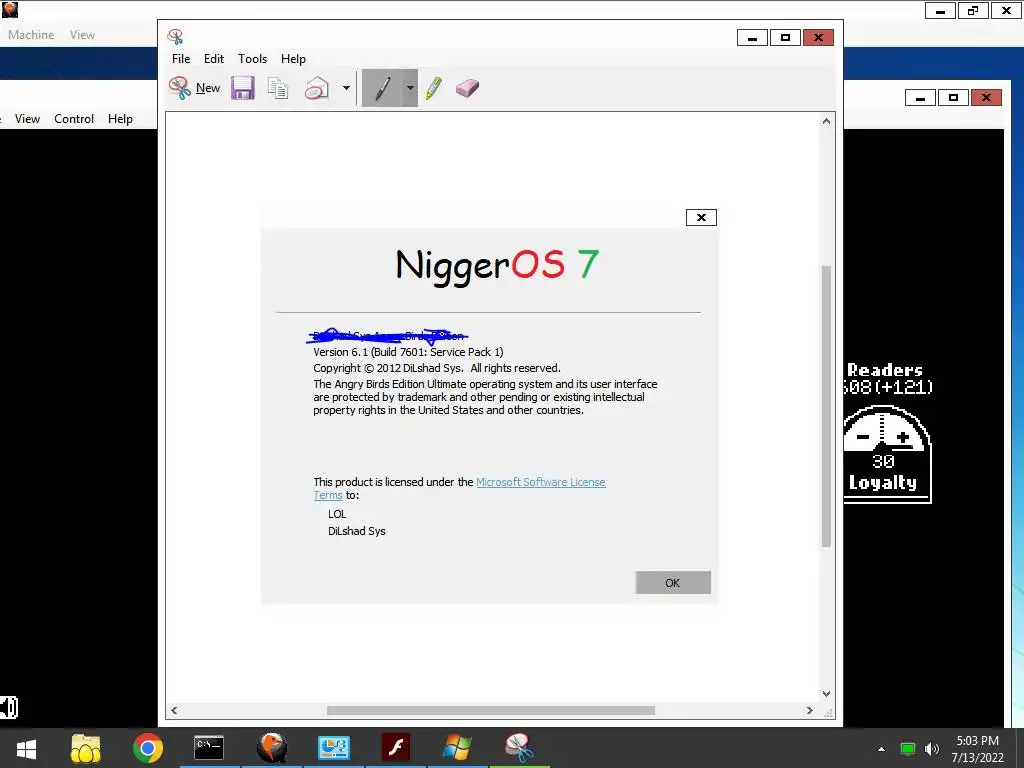Open the Control Panel taskbar icon

tap(334, 748)
